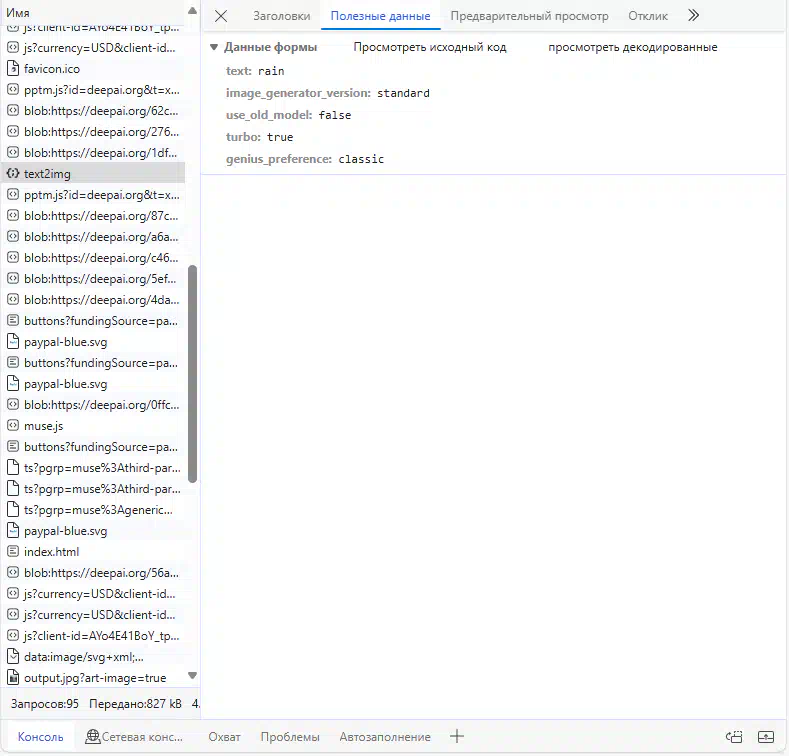Viewport: 789px width, 756px height.
Task: Click the Сетевая консоль globe icon
Action: click(93, 737)
